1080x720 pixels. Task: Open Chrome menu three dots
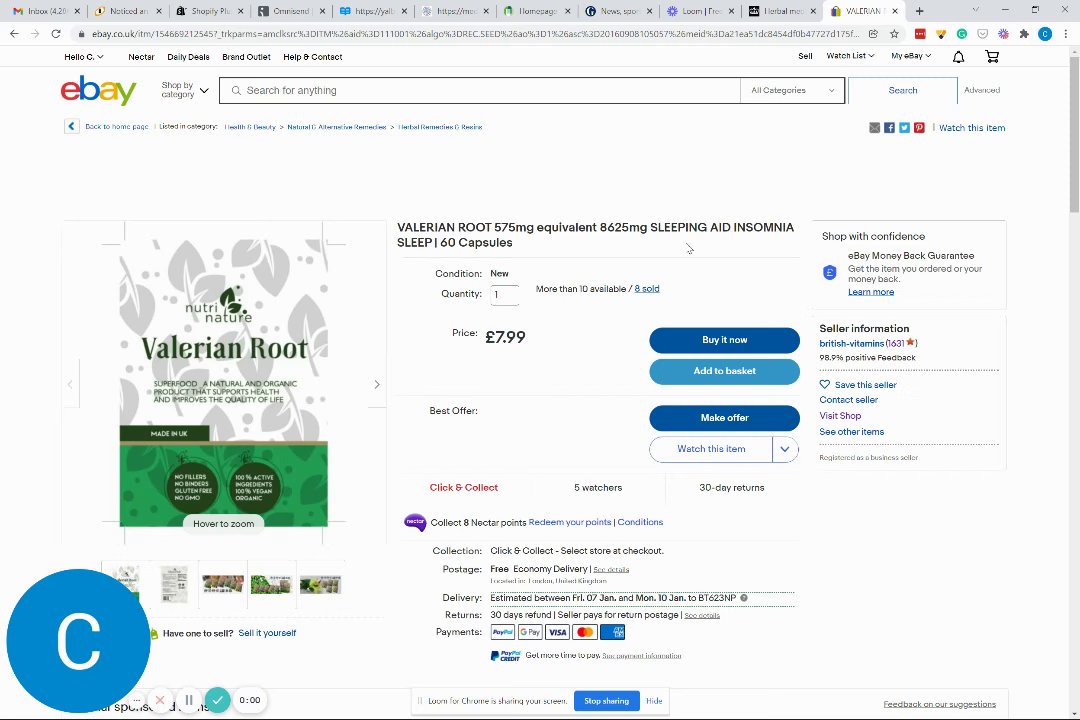(x=1066, y=34)
